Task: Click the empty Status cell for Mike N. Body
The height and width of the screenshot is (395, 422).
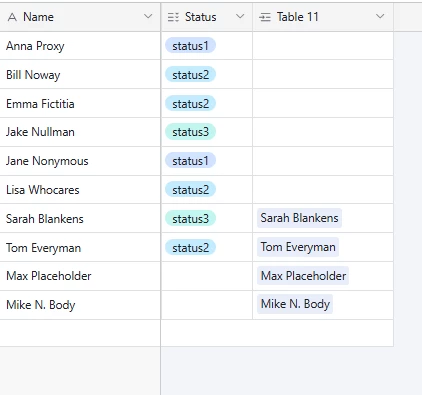Action: 207,305
